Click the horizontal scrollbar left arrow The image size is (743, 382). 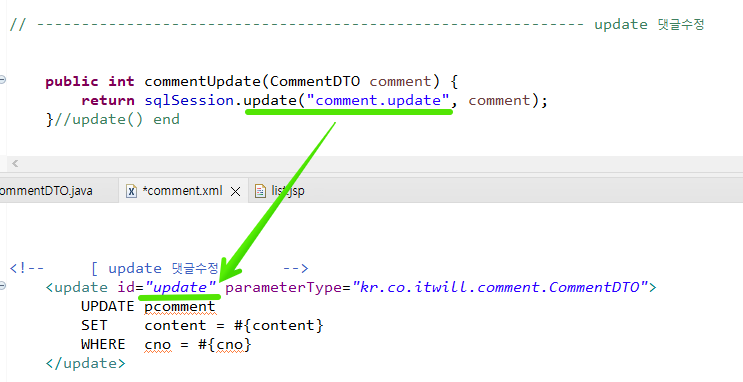(15, 164)
